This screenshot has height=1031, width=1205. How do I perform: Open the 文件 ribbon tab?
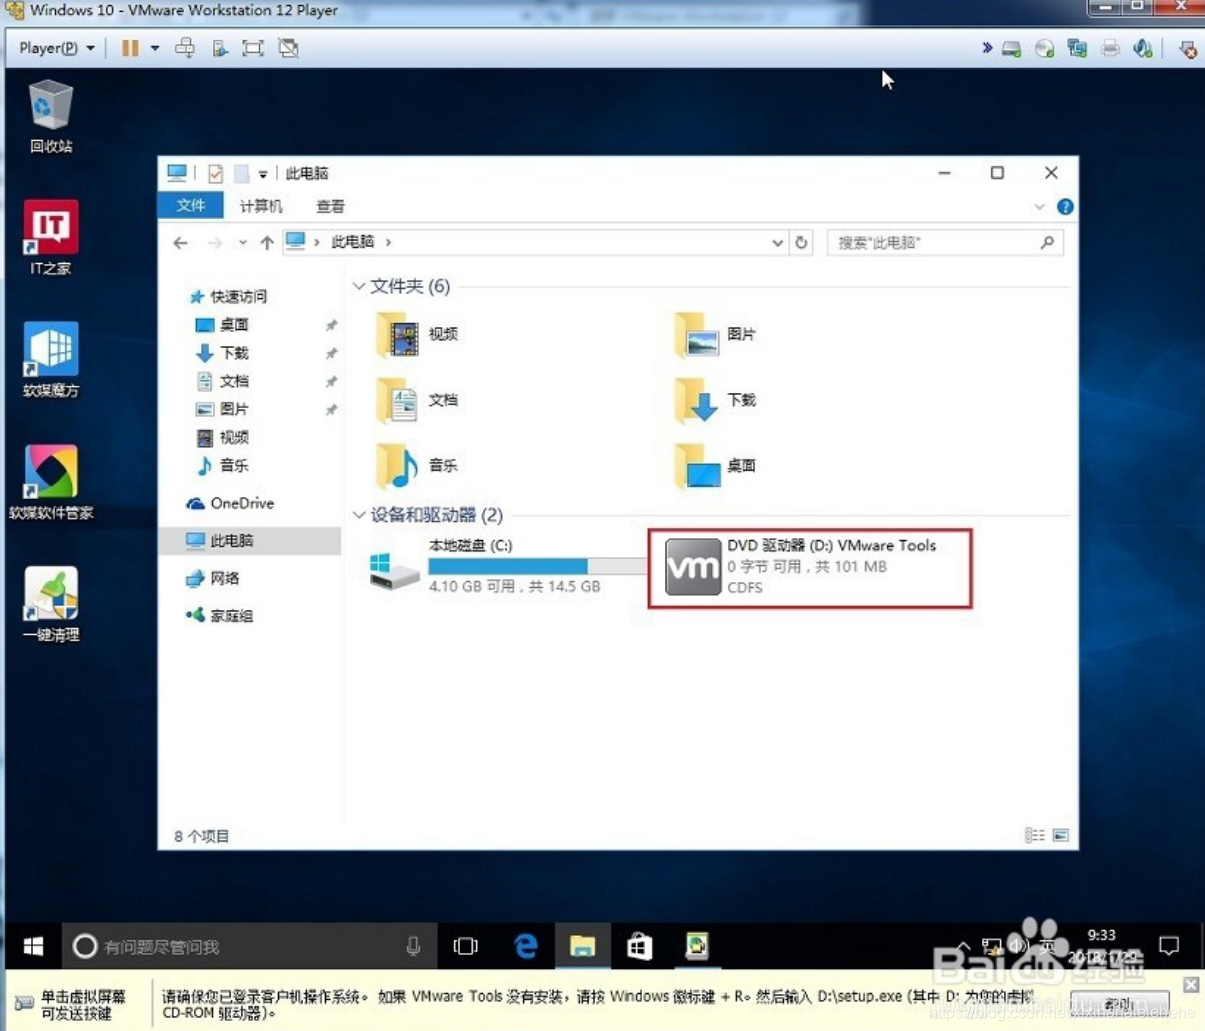click(x=191, y=205)
